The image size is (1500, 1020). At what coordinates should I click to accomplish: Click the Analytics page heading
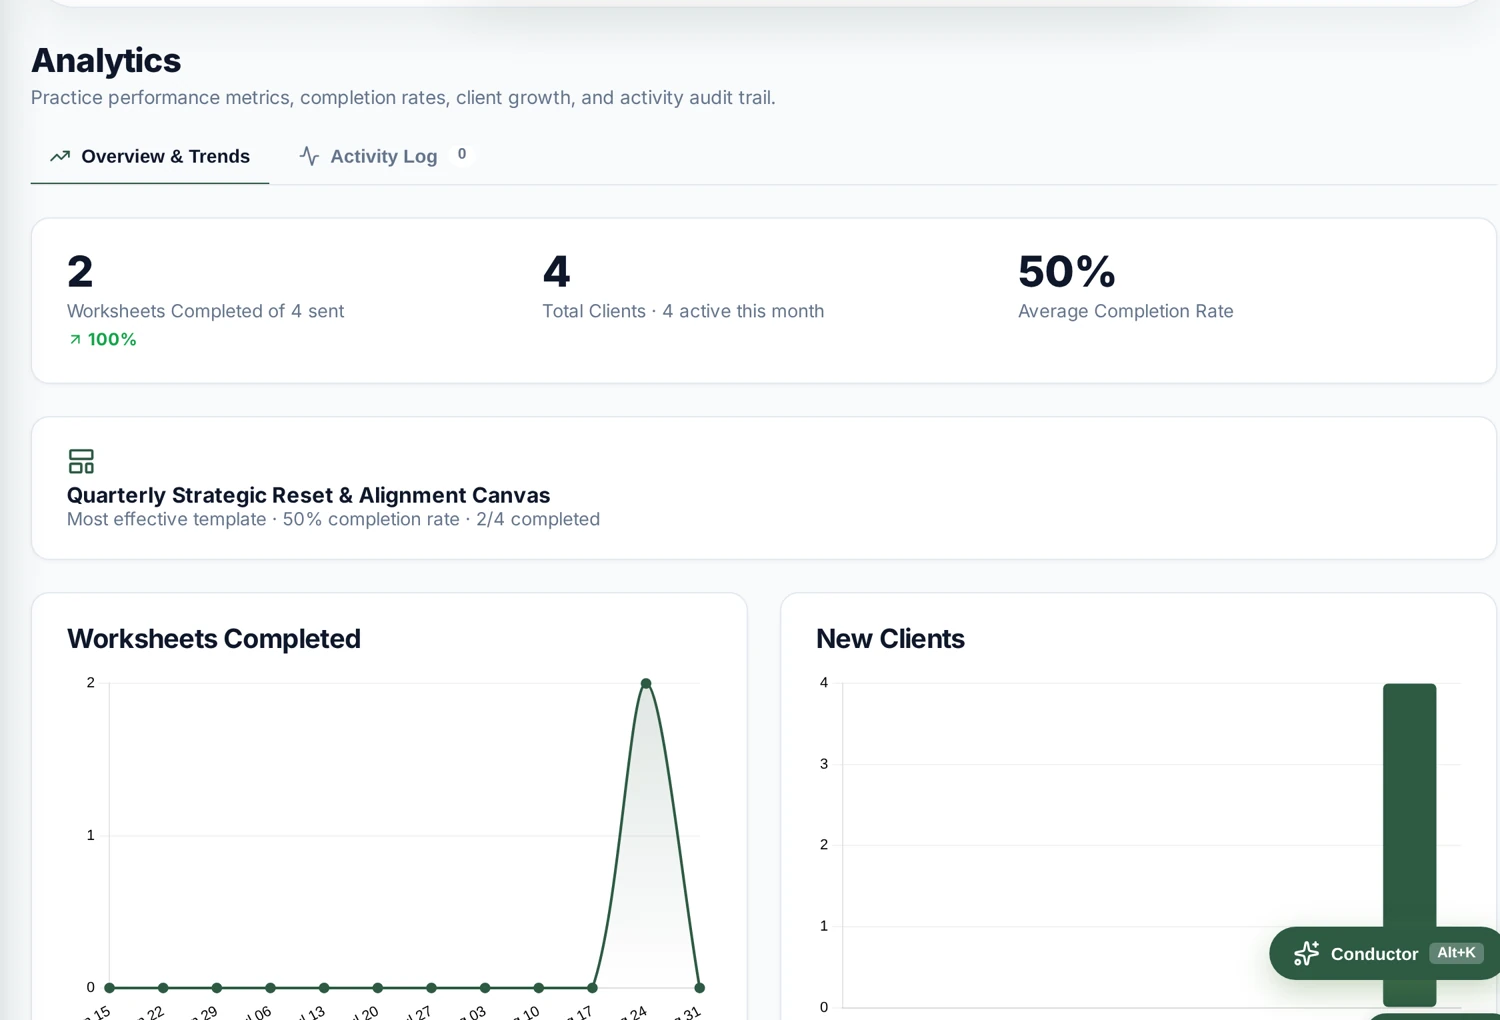106,61
